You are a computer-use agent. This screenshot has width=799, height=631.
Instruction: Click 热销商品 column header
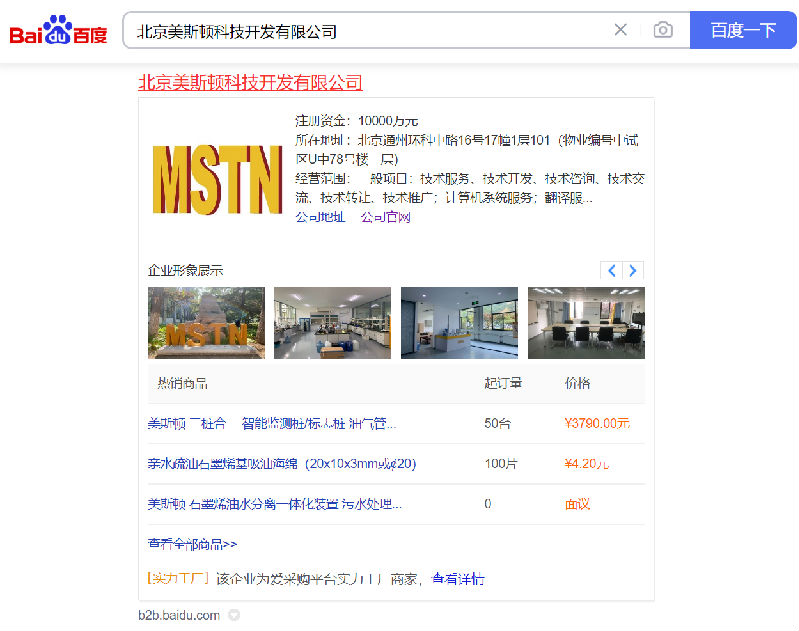[182, 383]
